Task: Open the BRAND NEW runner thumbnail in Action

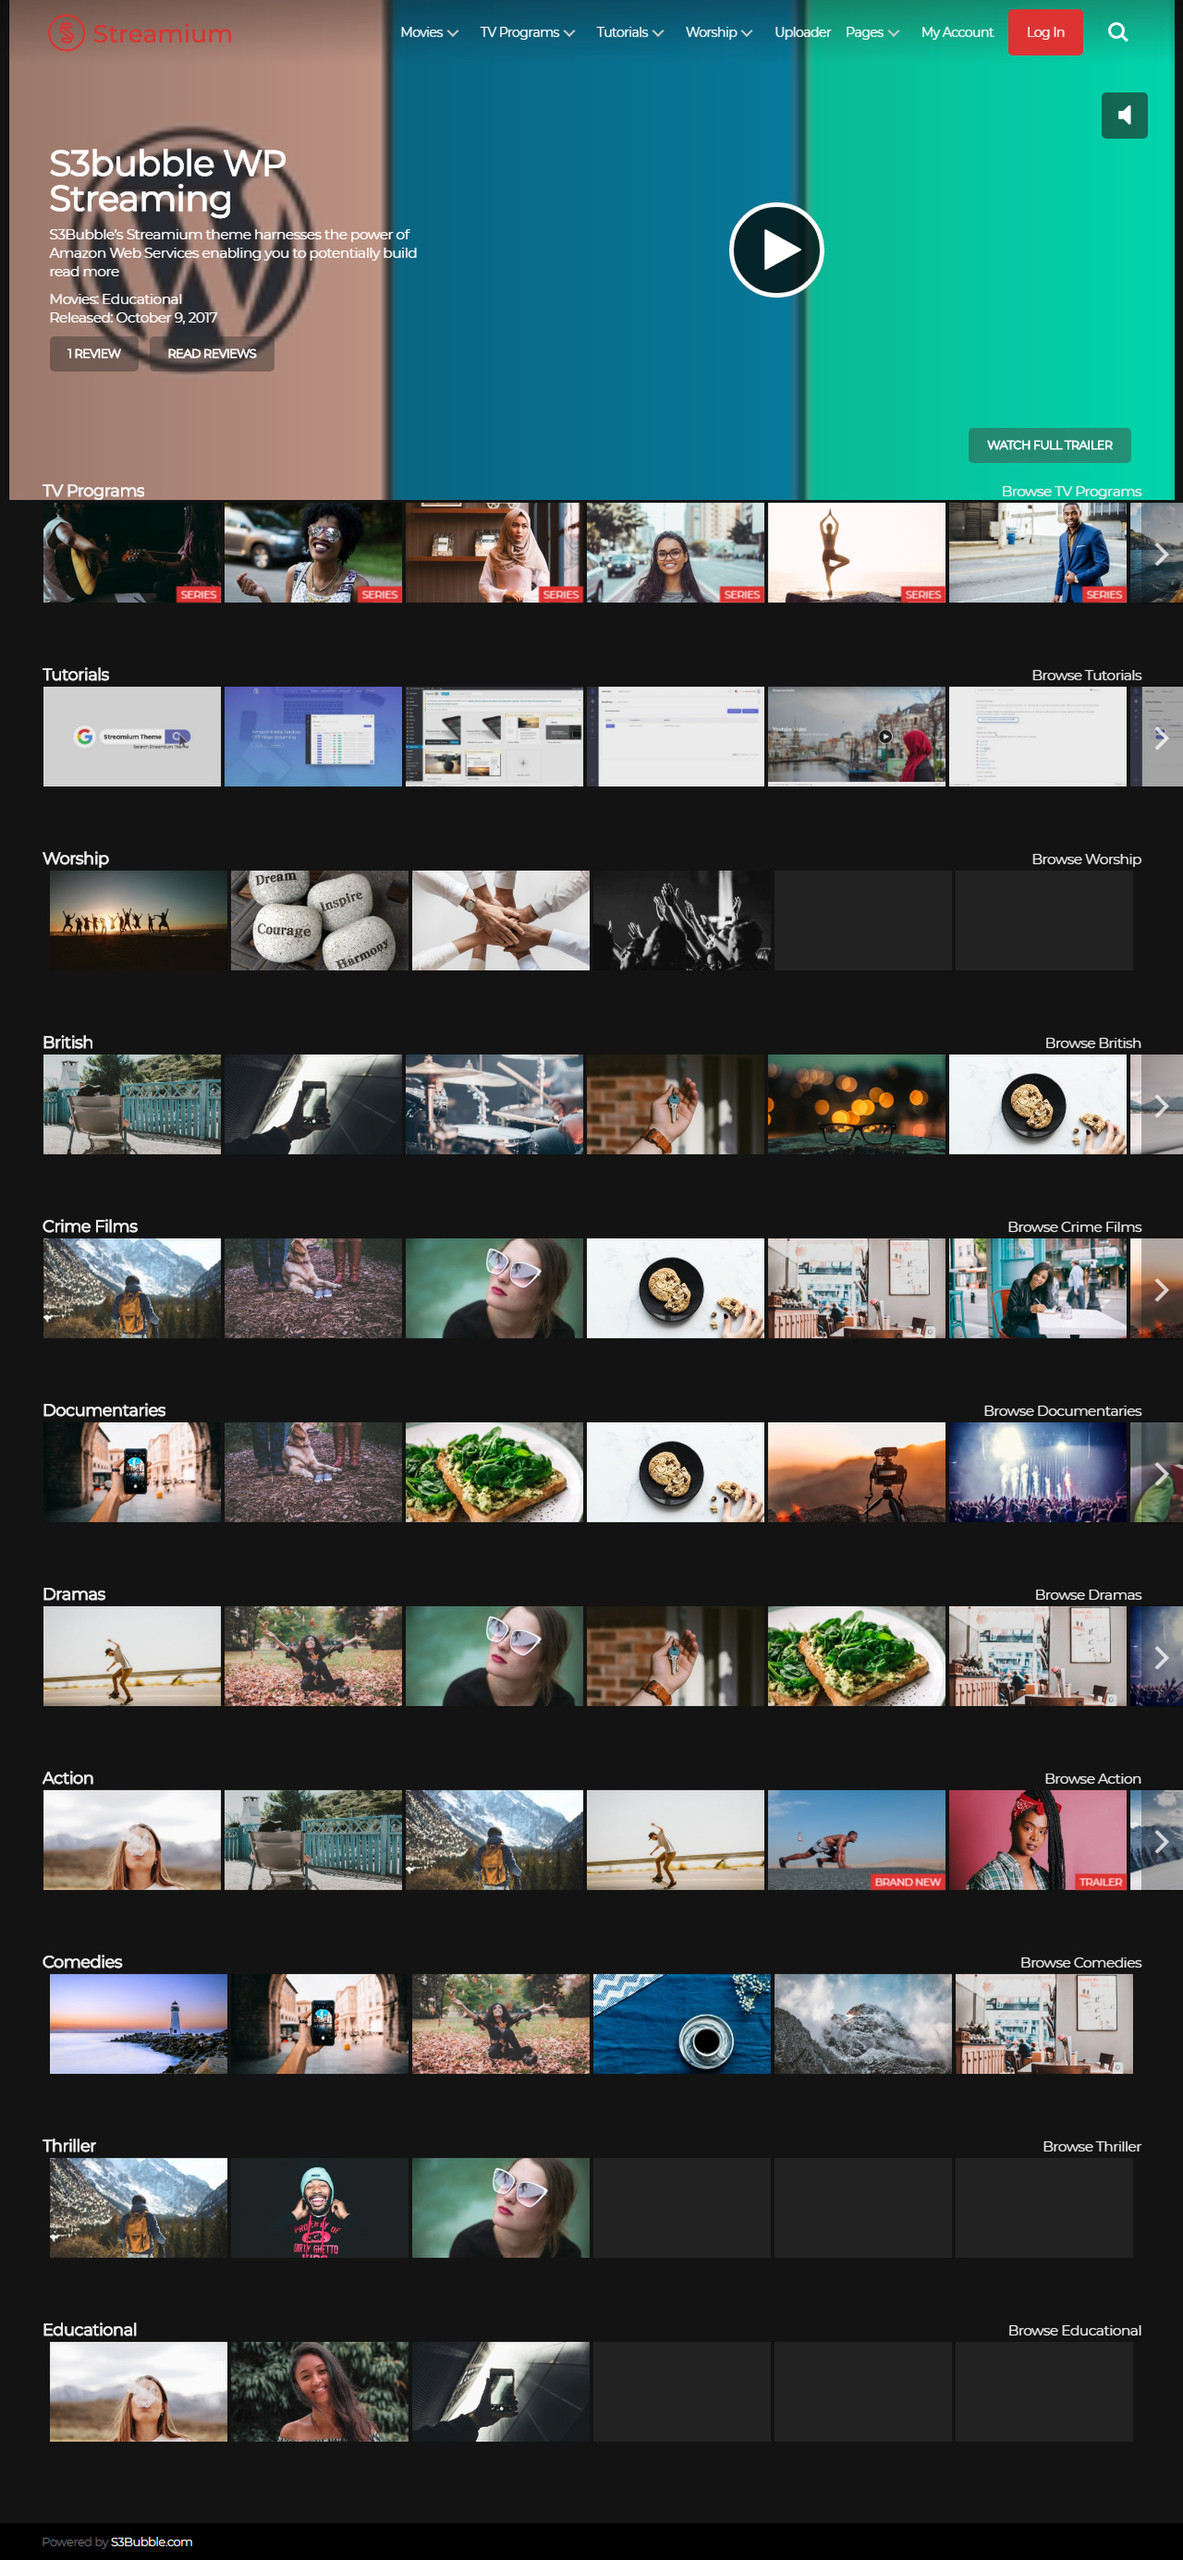Action: tap(856, 1841)
